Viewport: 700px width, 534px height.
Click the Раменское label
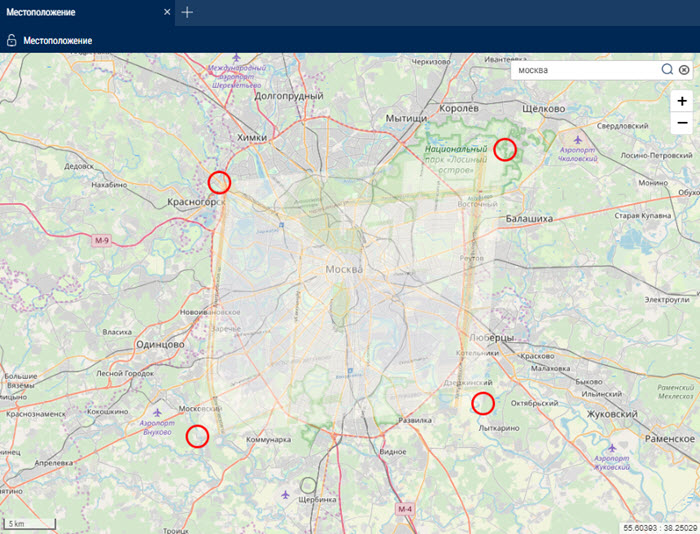point(670,439)
